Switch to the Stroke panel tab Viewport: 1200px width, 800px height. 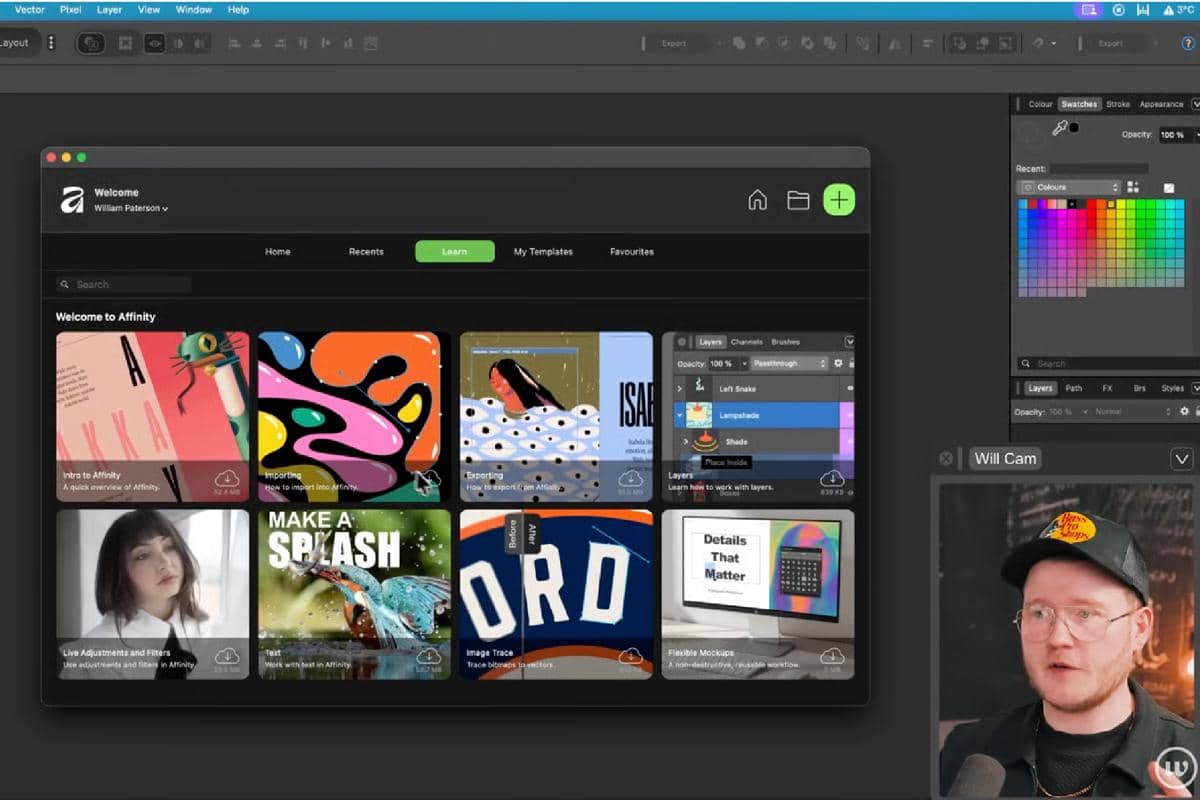[x=1118, y=104]
